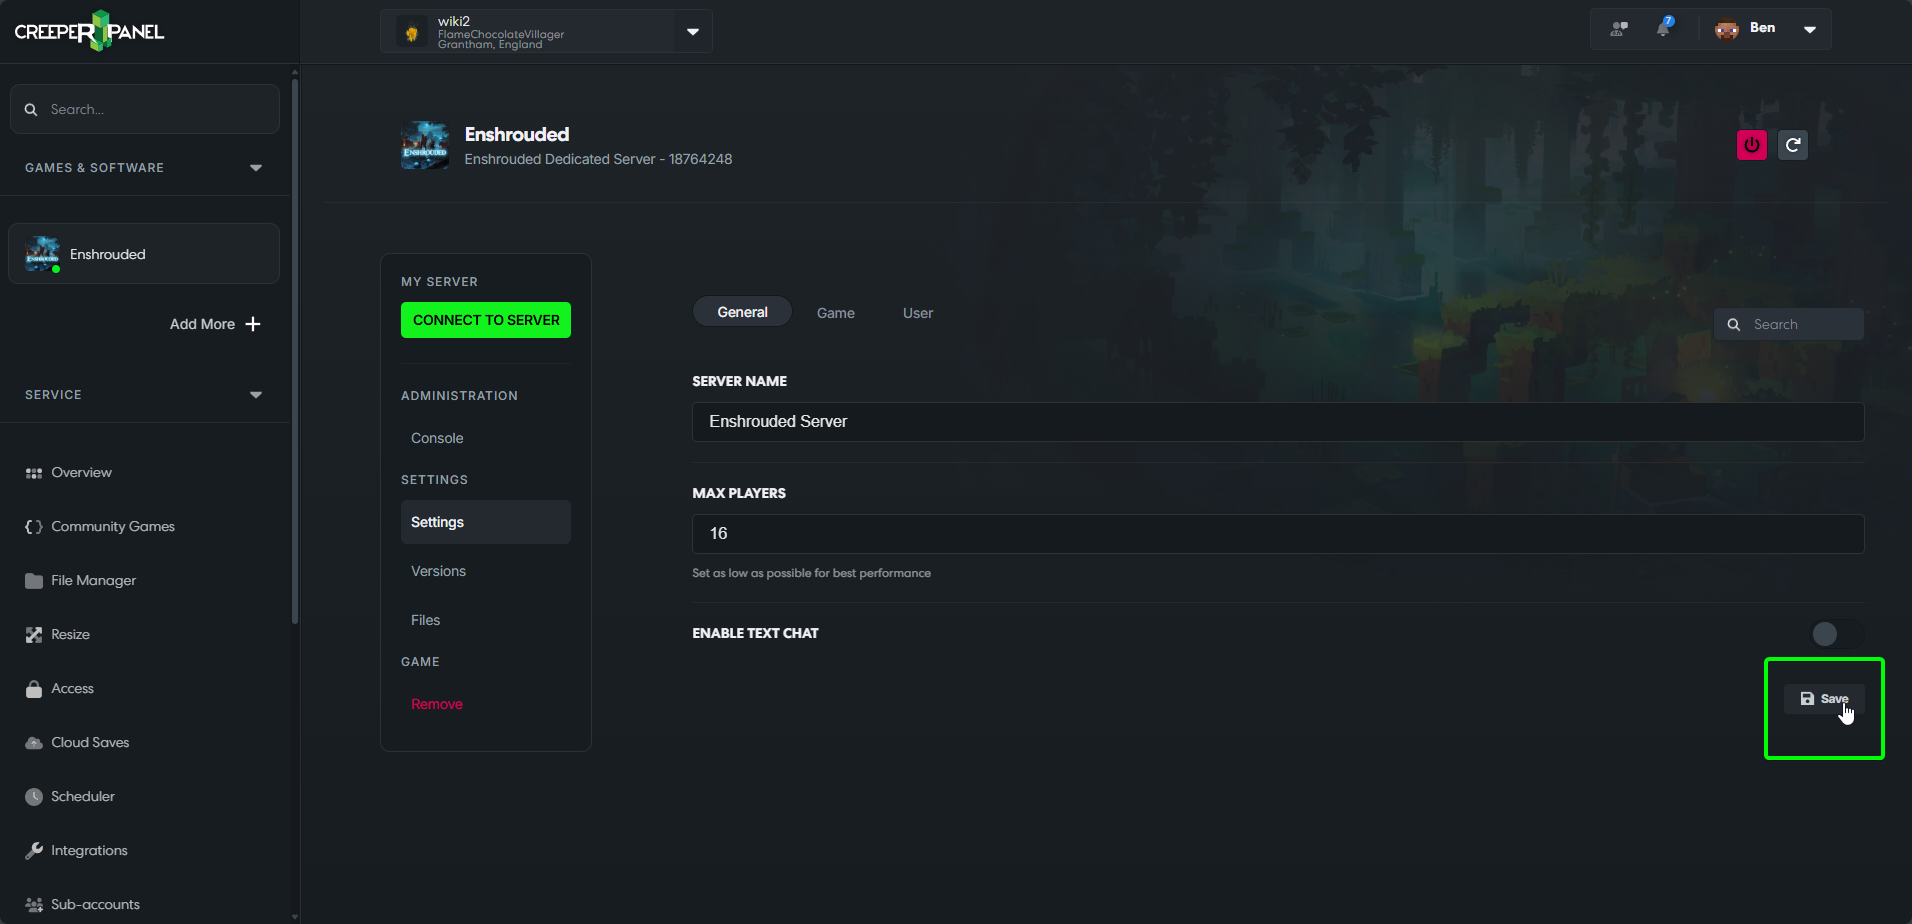Click the Connect to Server button
This screenshot has width=1912, height=924.
[x=486, y=320]
